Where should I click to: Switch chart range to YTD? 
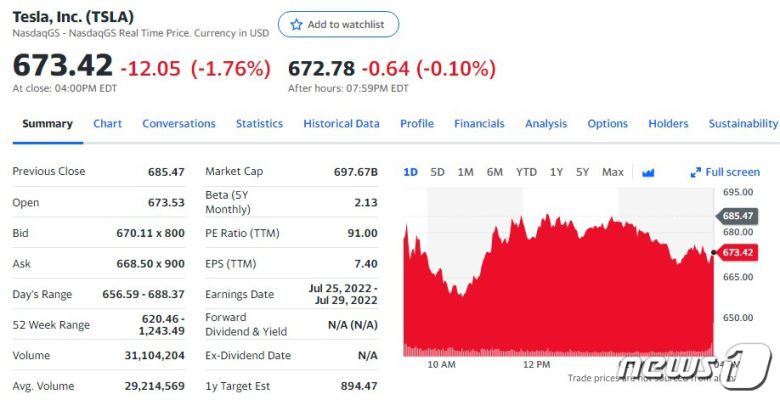[x=526, y=172]
